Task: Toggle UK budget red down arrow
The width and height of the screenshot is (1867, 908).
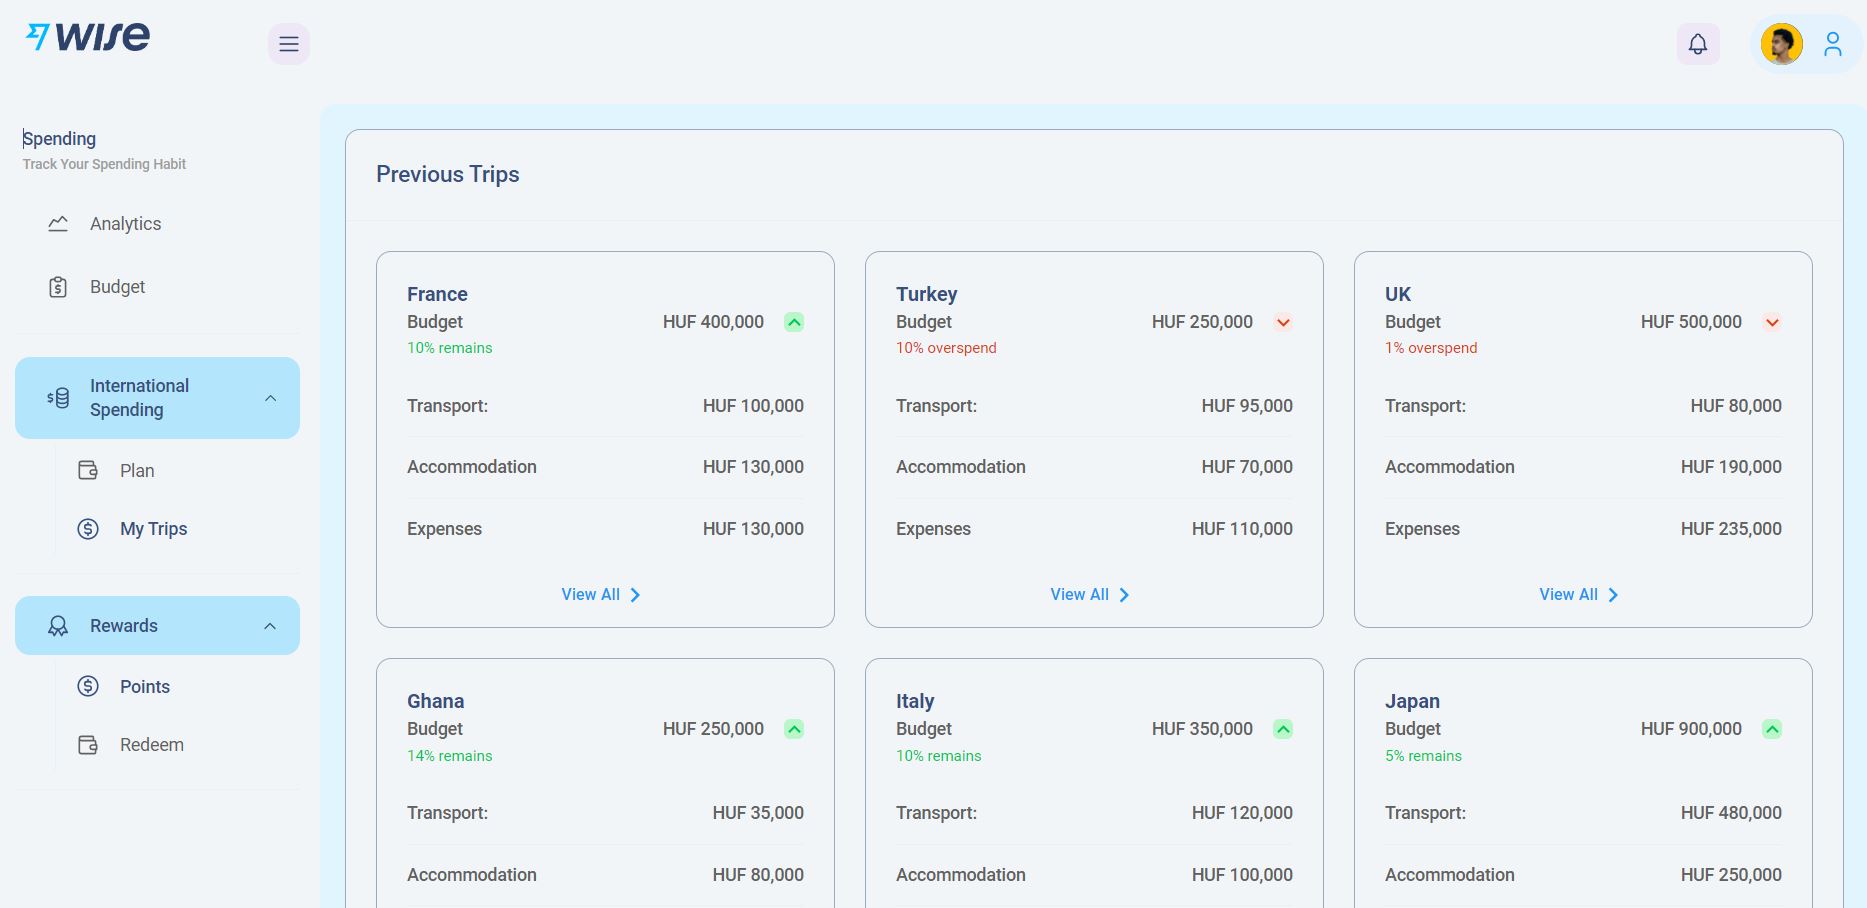Action: tap(1772, 322)
